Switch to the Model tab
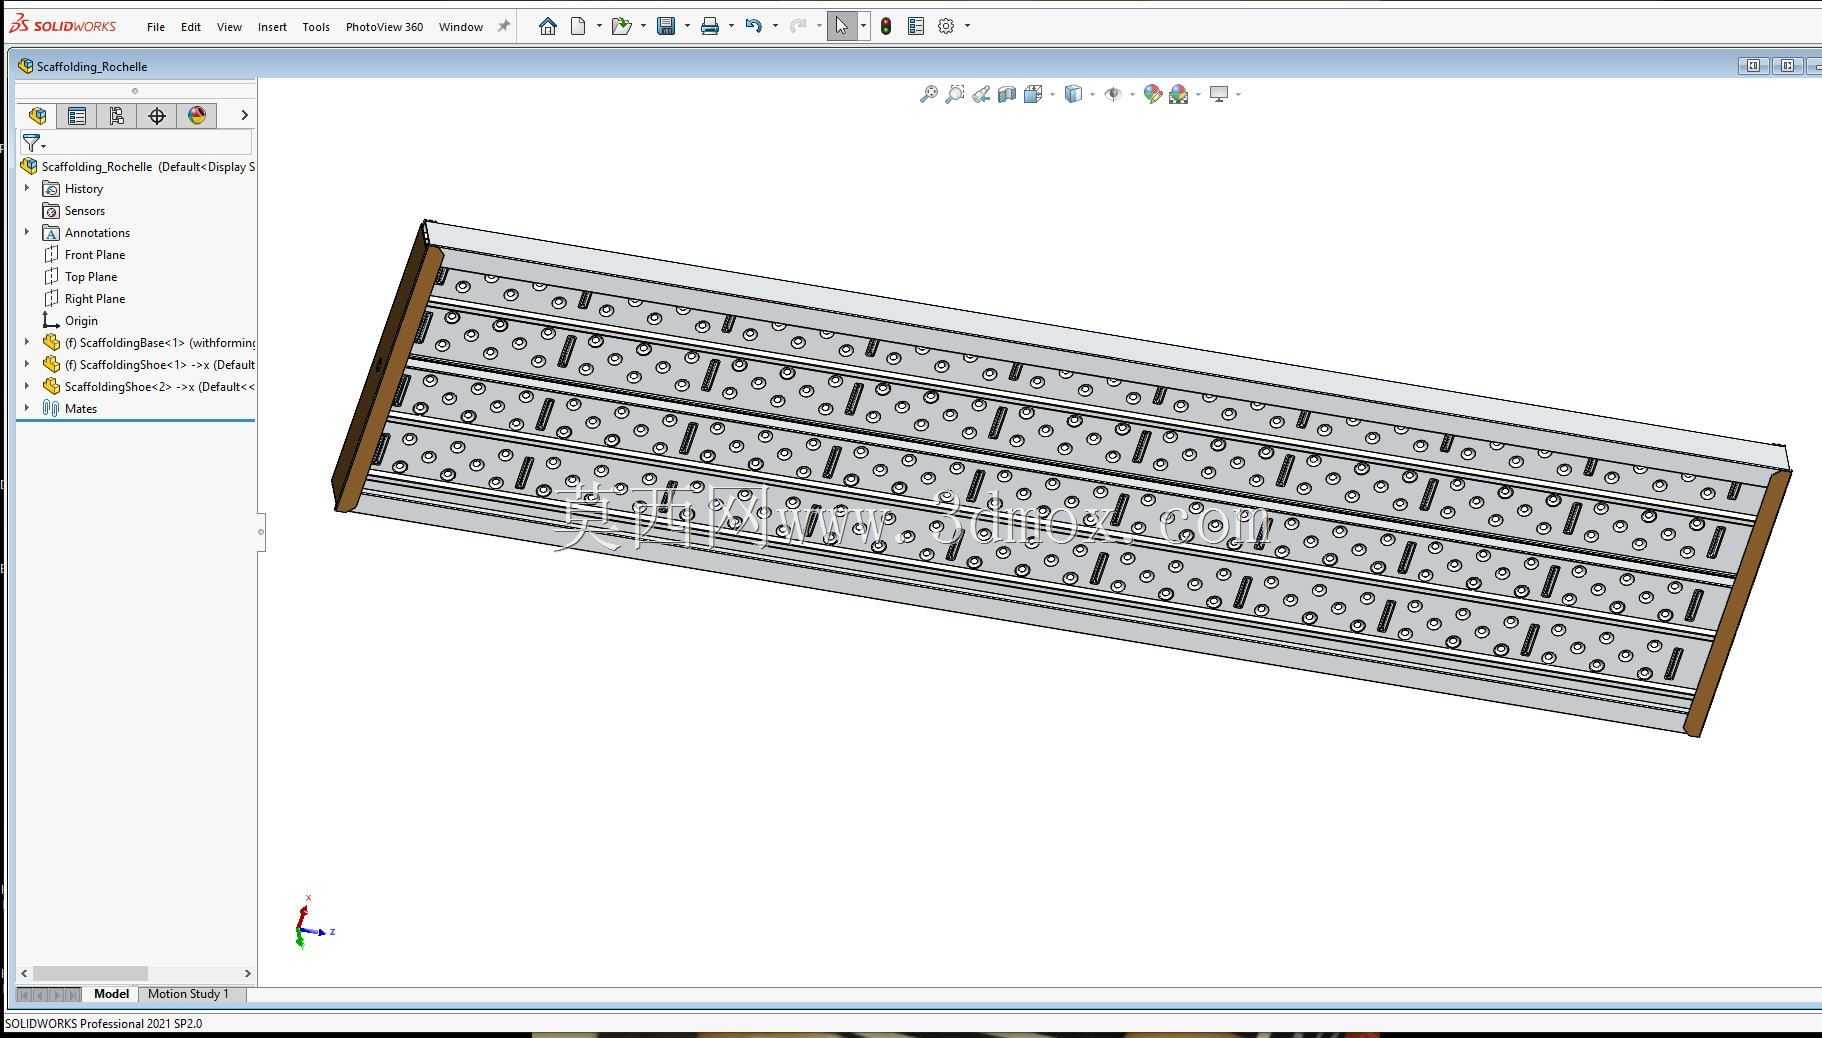 pyautogui.click(x=111, y=994)
